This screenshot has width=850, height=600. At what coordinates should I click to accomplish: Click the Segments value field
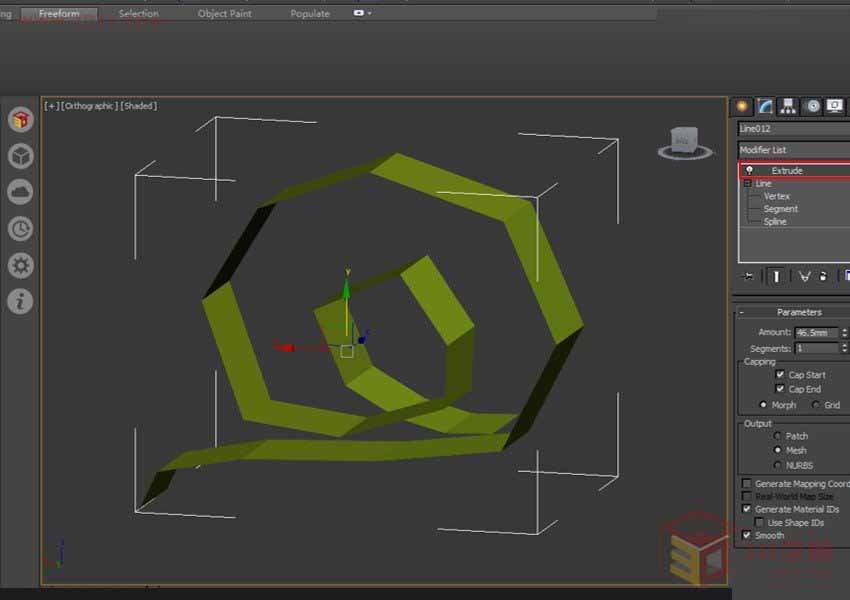[x=817, y=348]
